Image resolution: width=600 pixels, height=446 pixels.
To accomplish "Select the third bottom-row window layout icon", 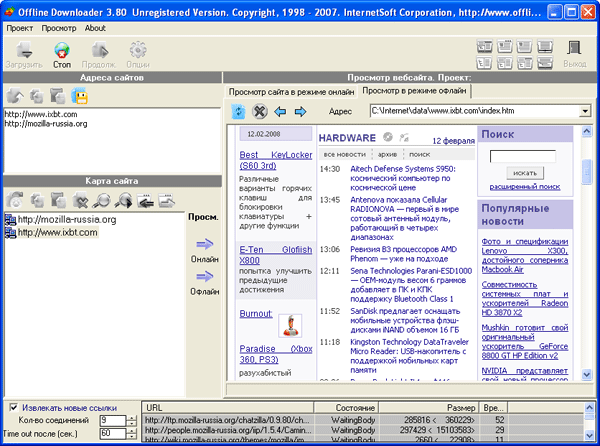I will tap(524, 63).
